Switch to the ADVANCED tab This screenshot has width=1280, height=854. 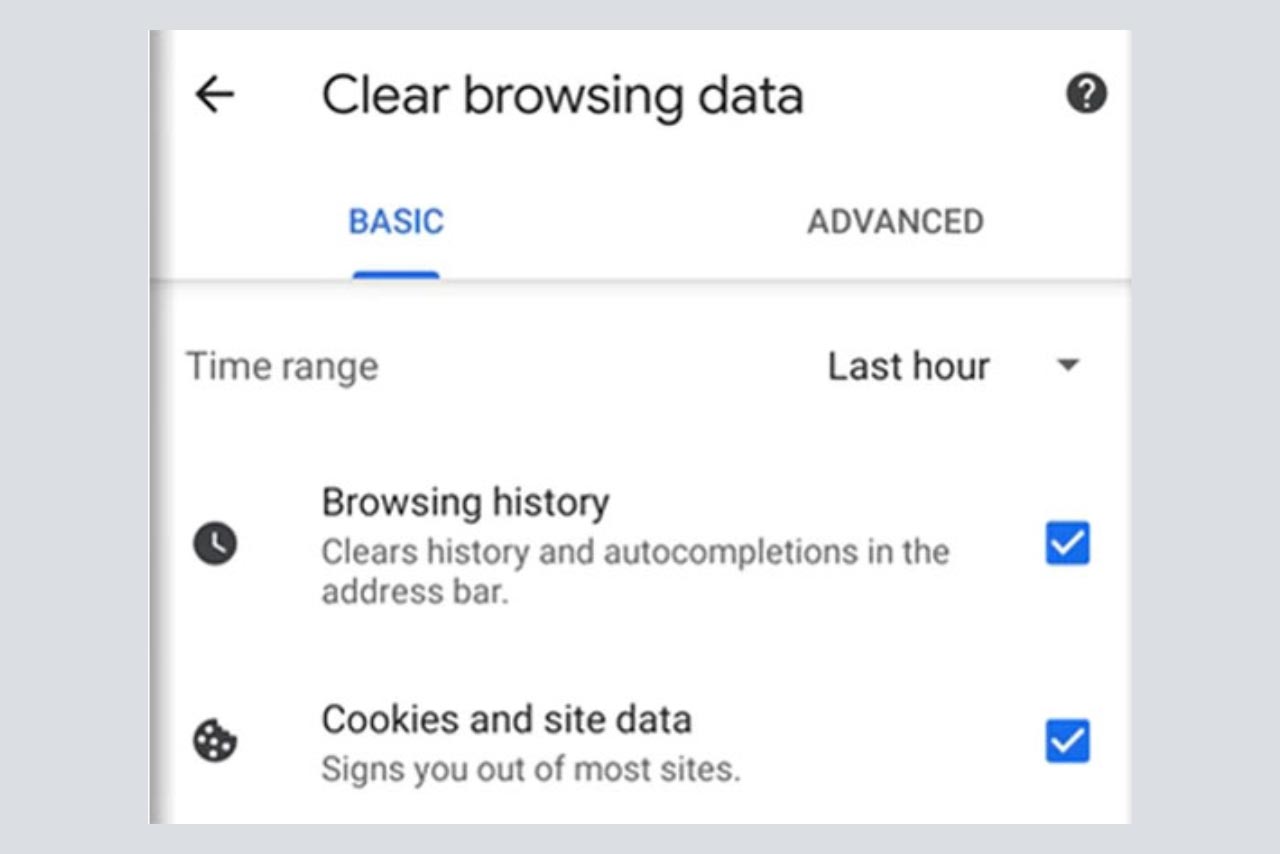[x=895, y=221]
